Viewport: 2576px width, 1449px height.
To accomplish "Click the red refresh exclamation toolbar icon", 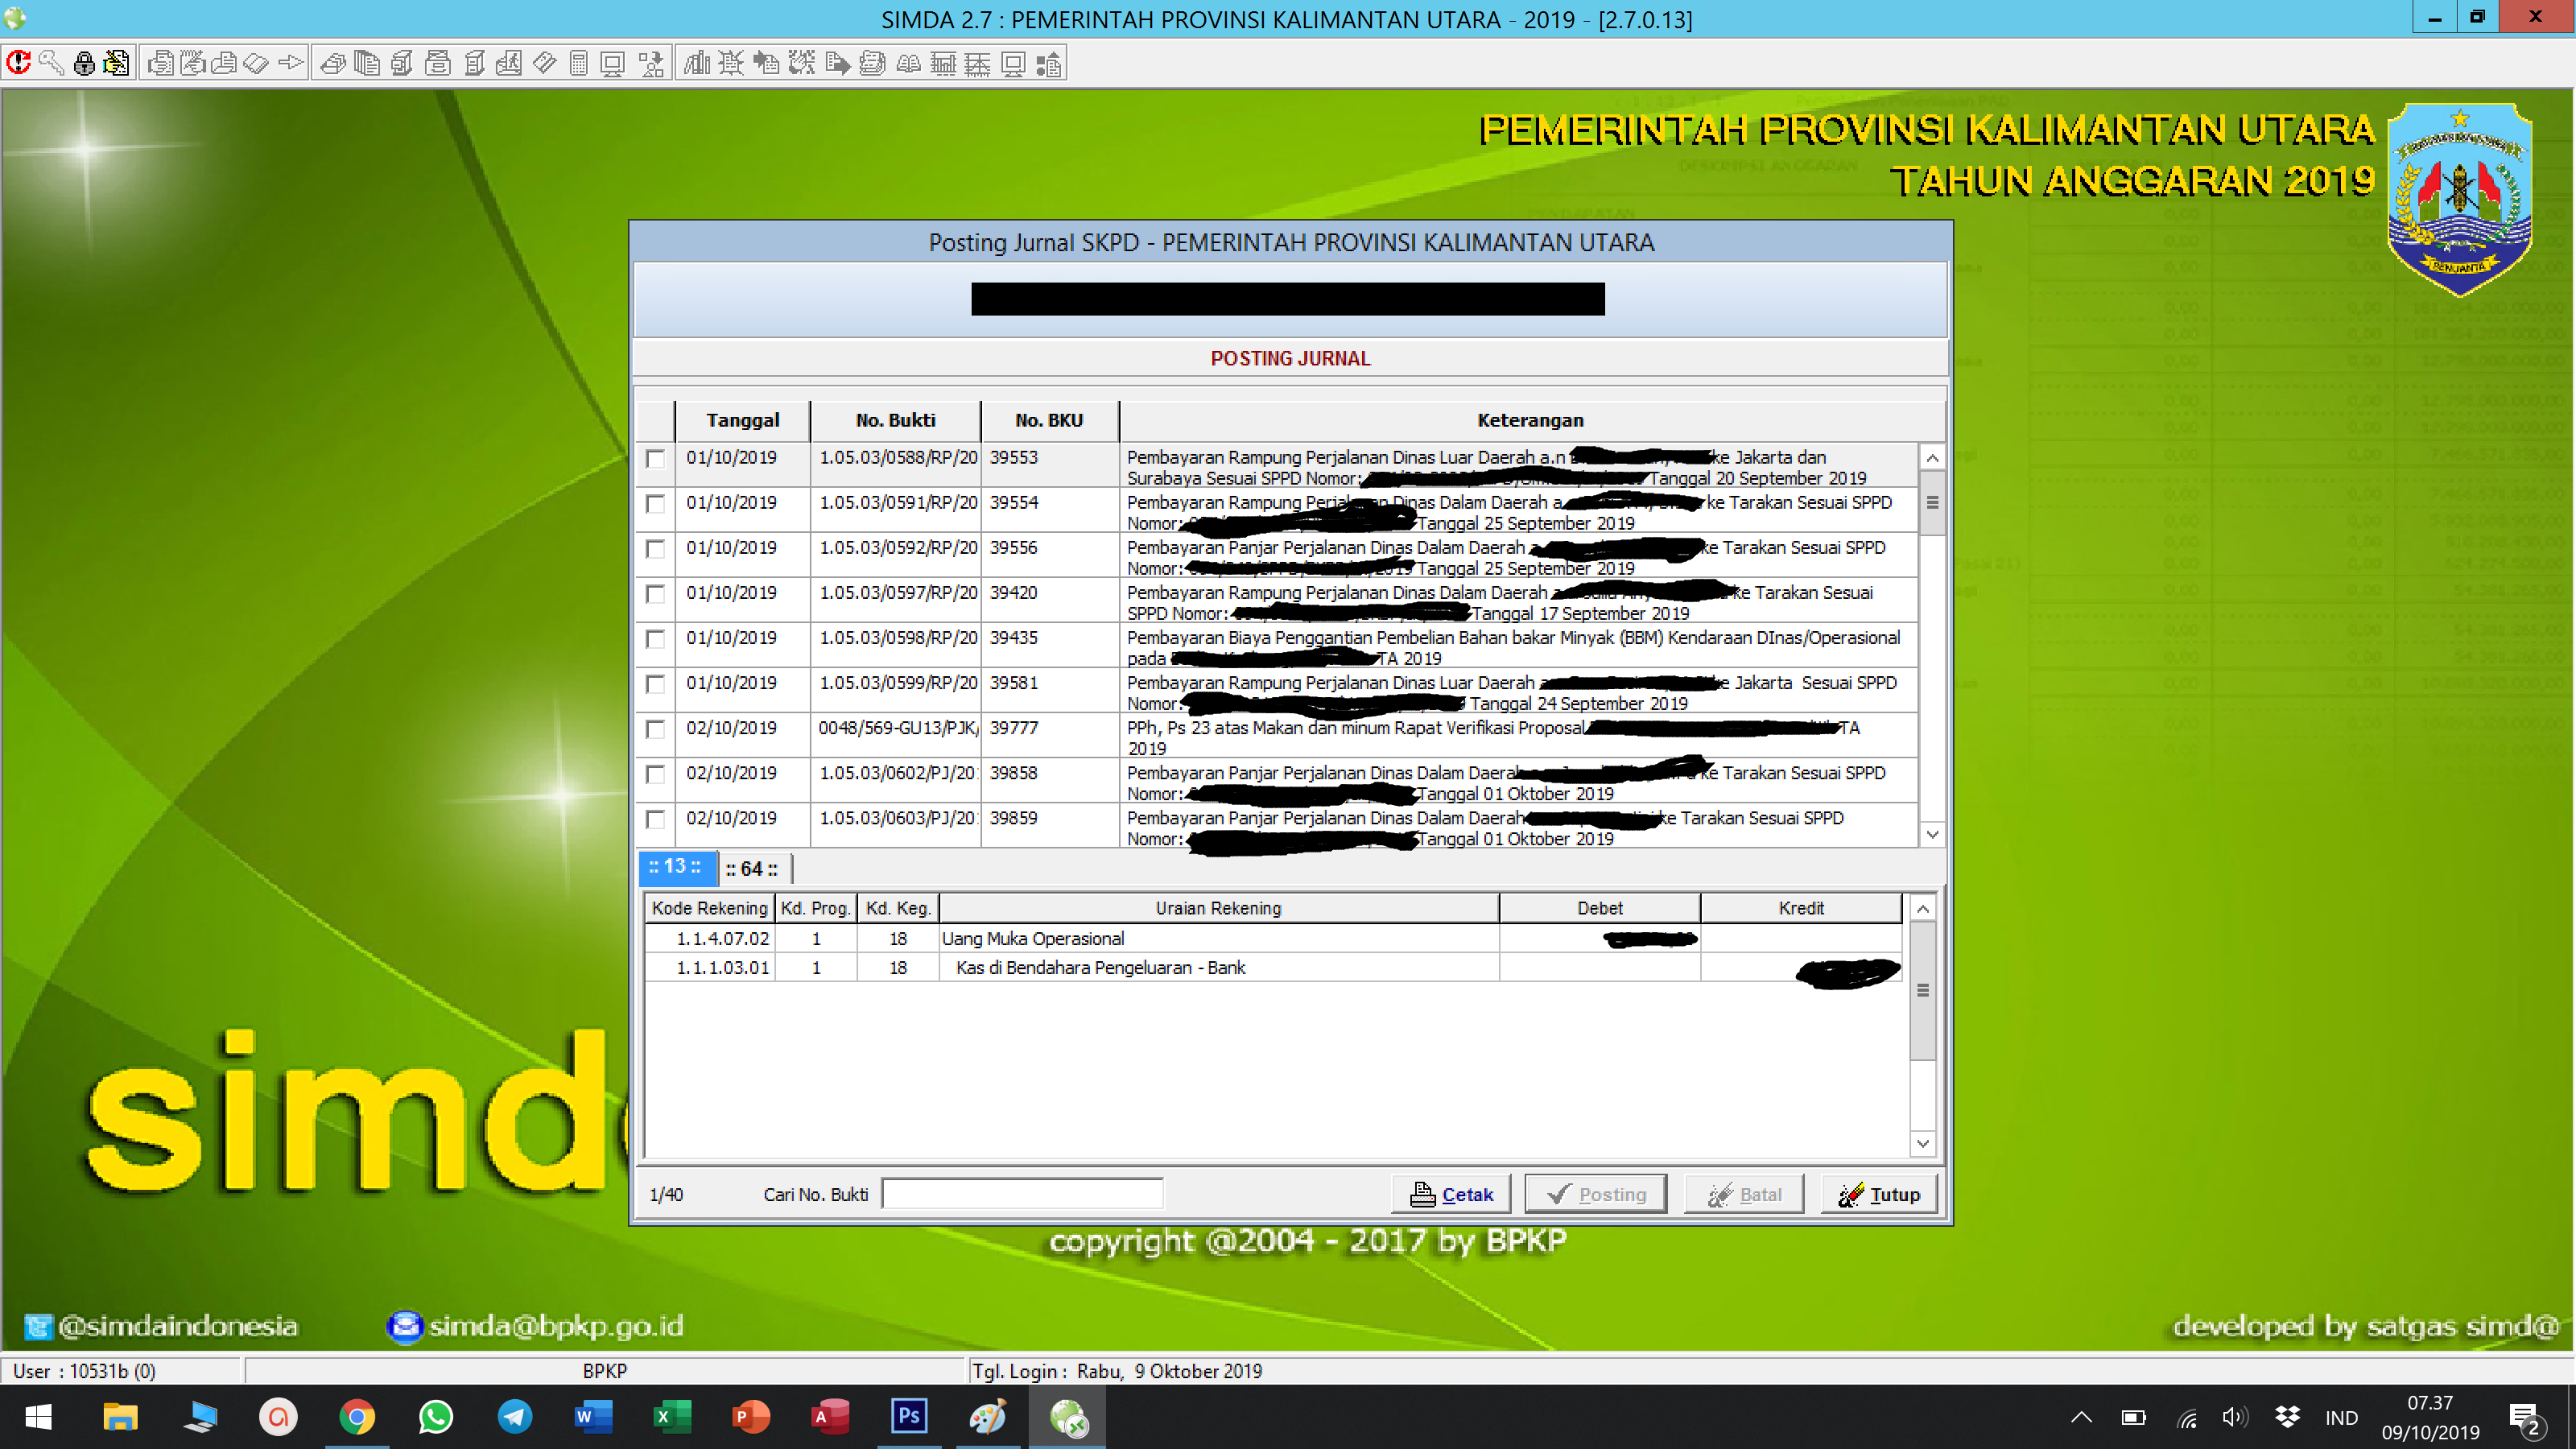I will point(19,64).
